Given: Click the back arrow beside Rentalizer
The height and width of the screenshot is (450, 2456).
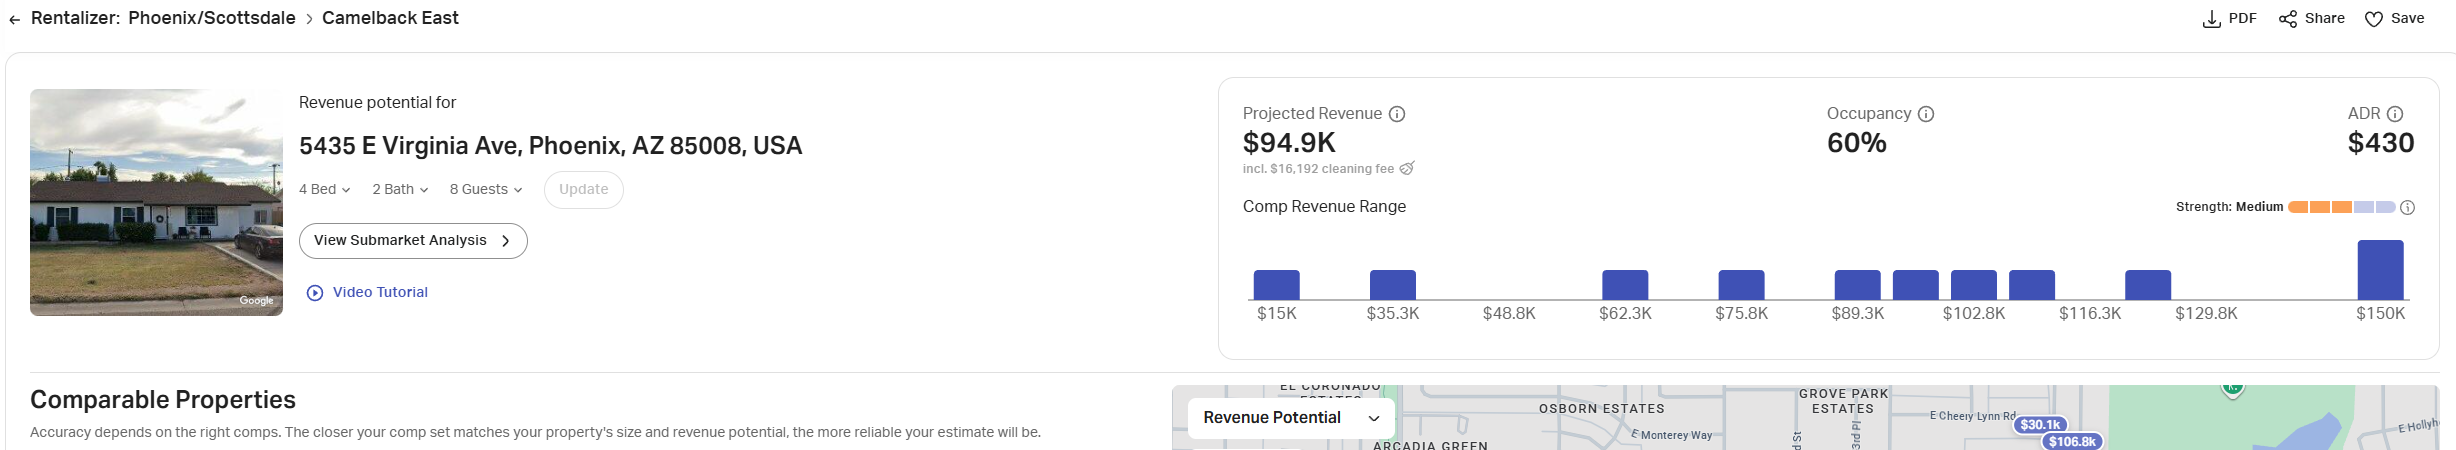Looking at the screenshot, I should (14, 19).
